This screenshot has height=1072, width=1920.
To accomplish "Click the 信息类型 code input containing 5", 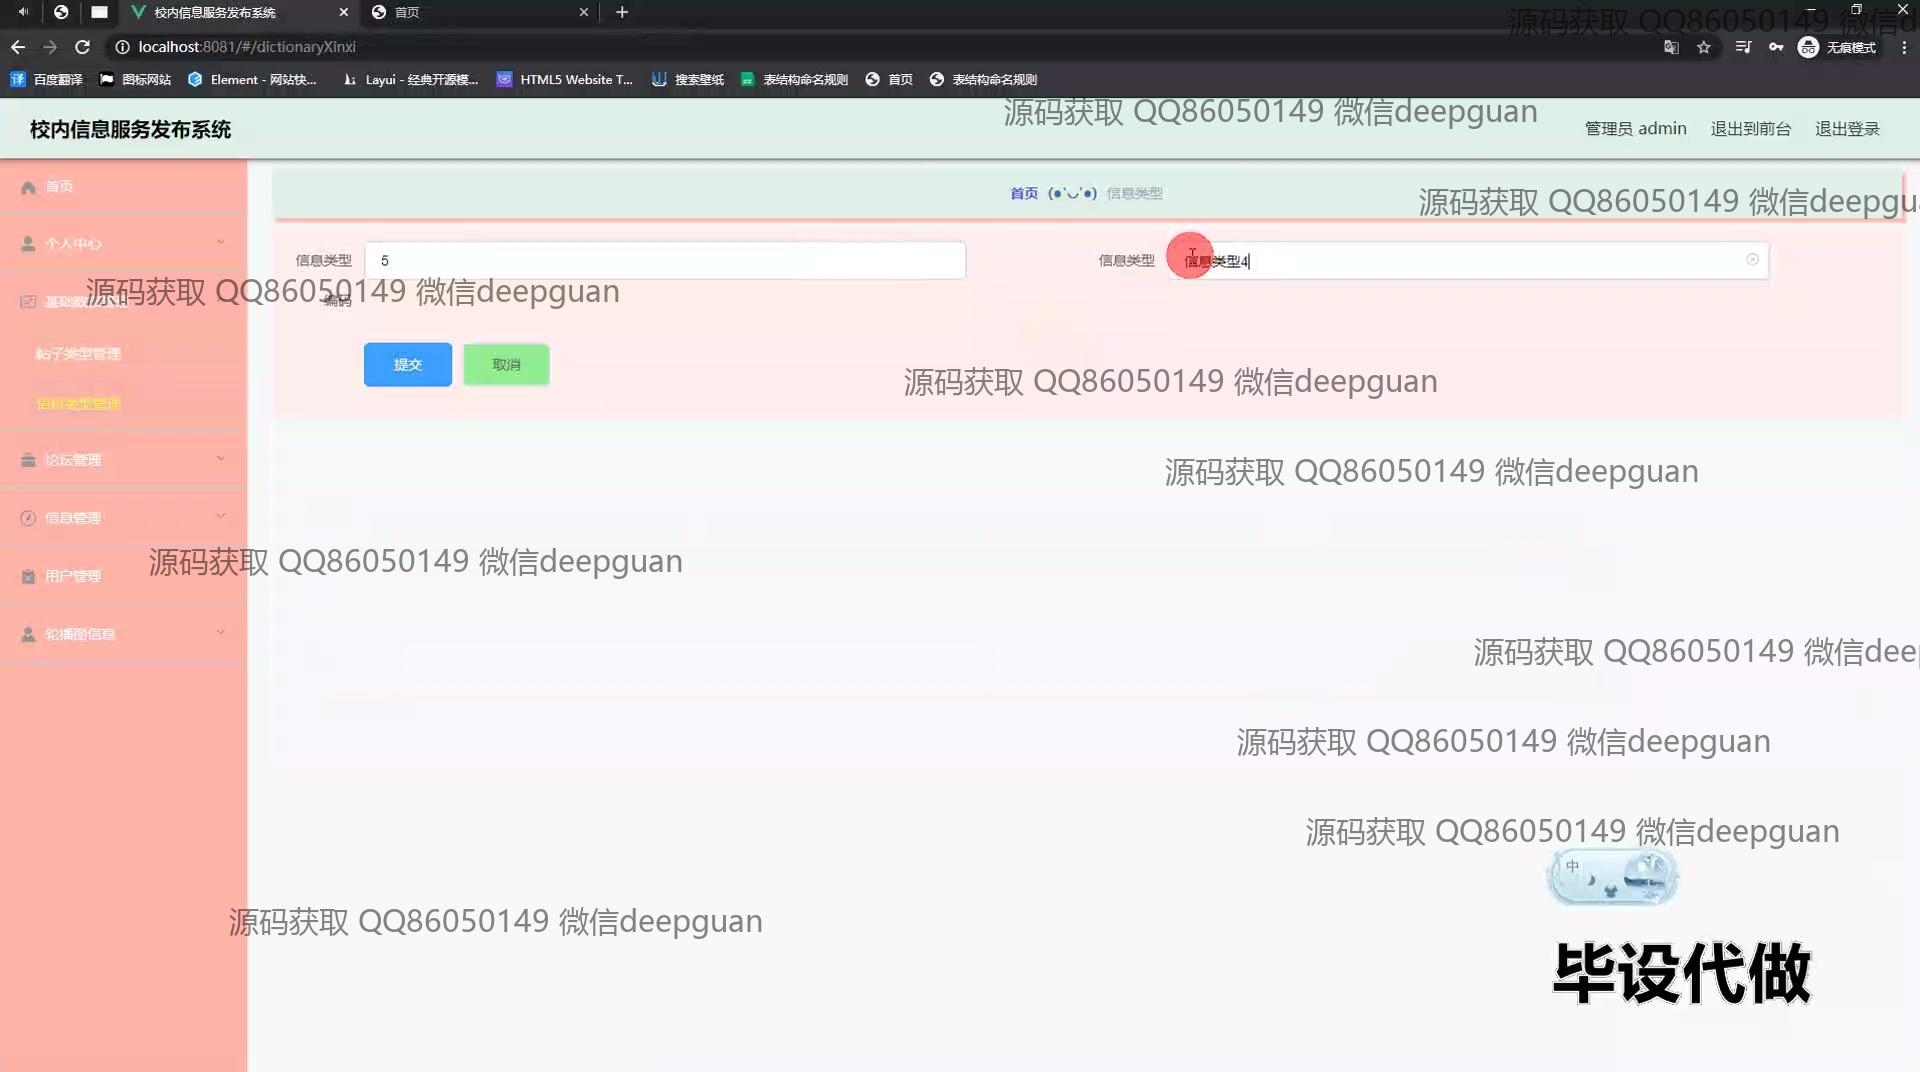I will (x=665, y=260).
